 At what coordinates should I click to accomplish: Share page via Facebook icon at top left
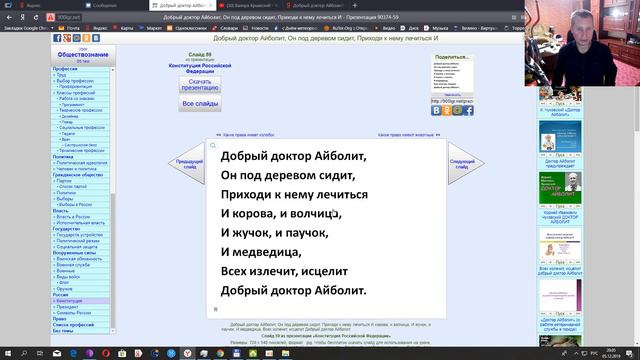(x=57, y=38)
